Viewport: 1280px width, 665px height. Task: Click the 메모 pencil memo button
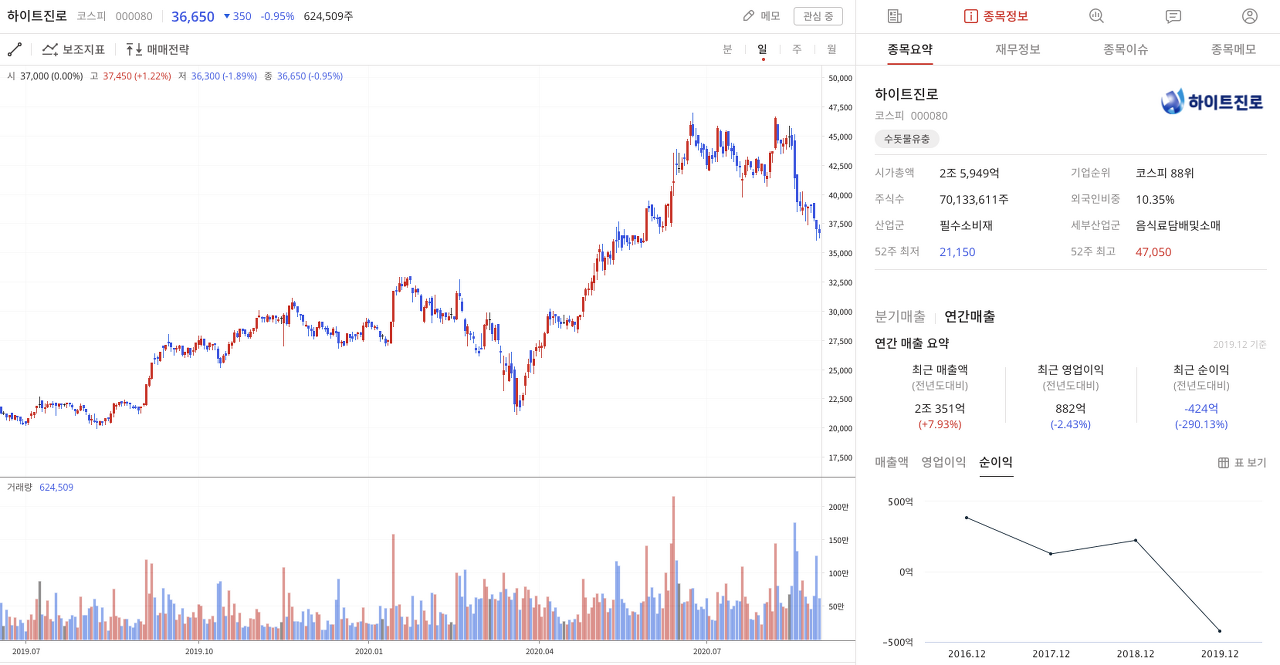click(761, 16)
